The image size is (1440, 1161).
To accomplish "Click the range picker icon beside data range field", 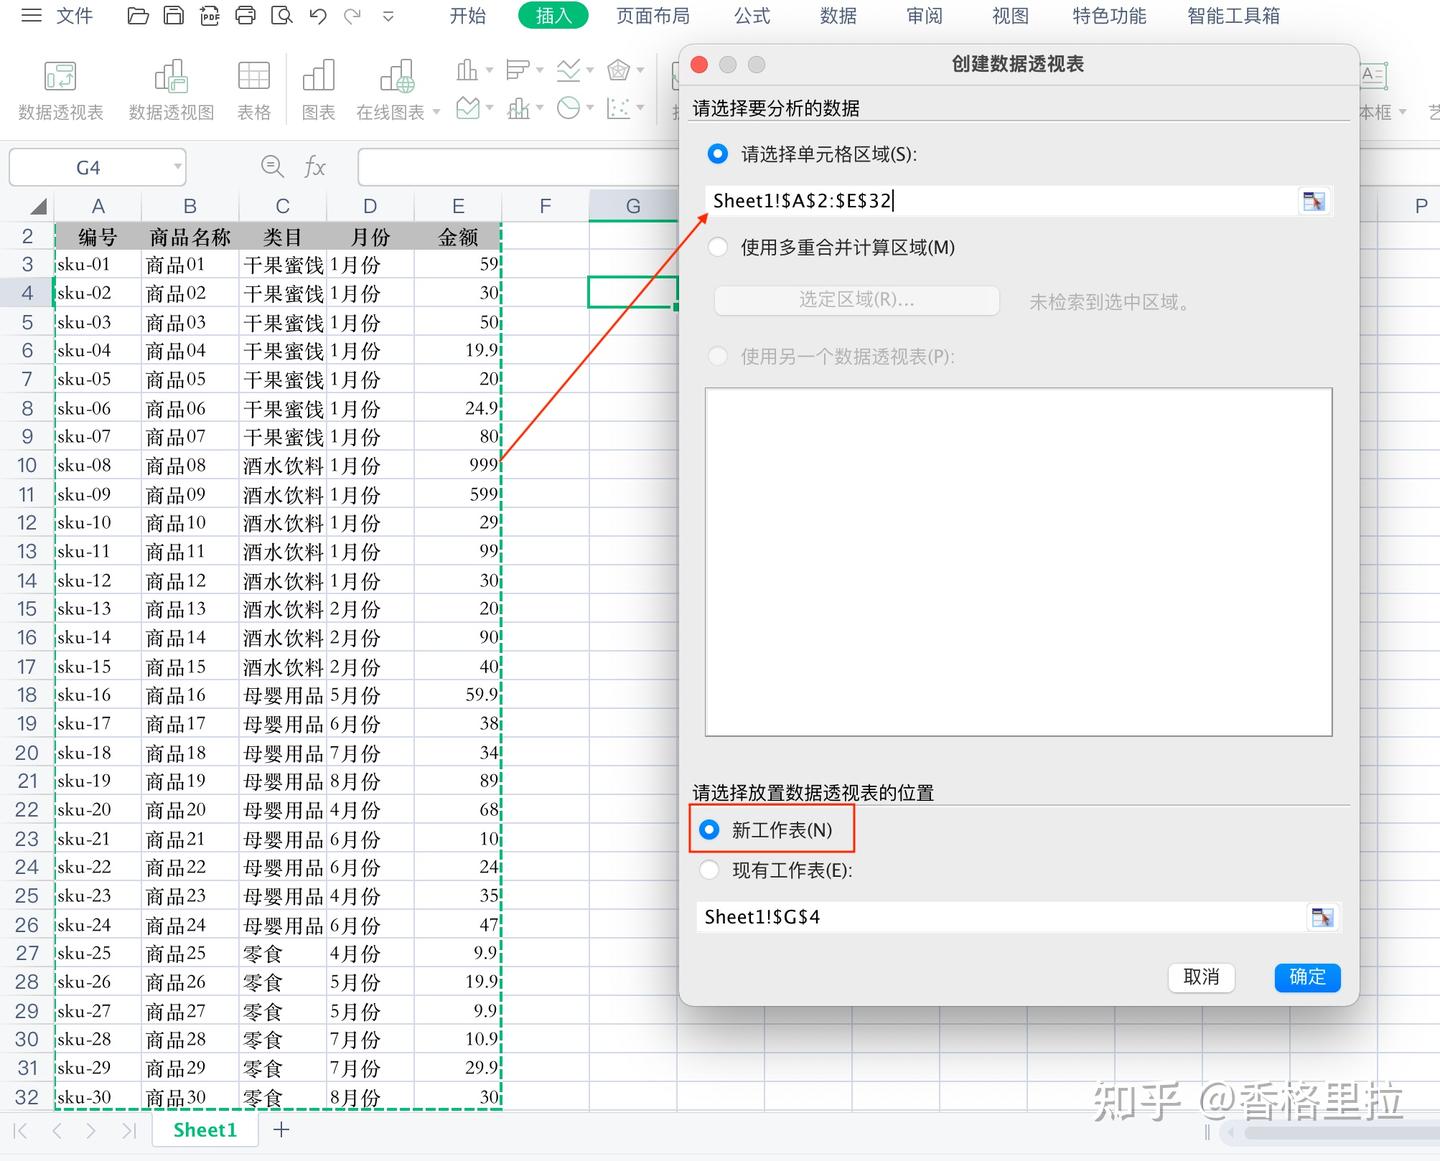I will pos(1314,201).
